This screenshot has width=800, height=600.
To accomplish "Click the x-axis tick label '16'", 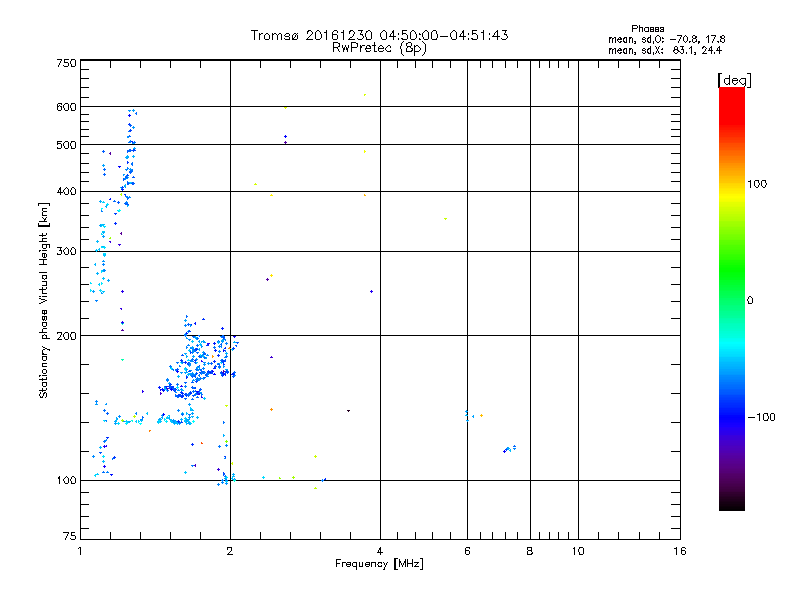I will tap(680, 551).
